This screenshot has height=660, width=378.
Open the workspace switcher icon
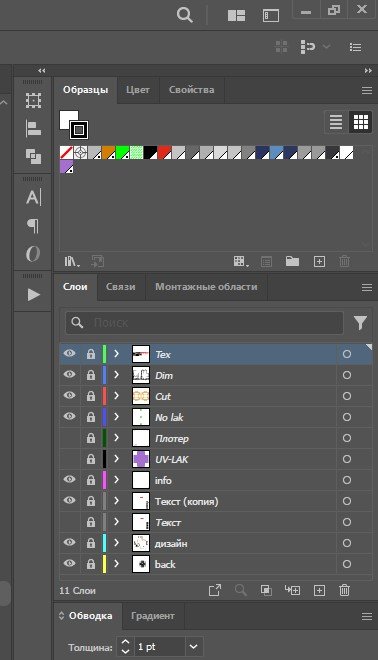(x=271, y=16)
